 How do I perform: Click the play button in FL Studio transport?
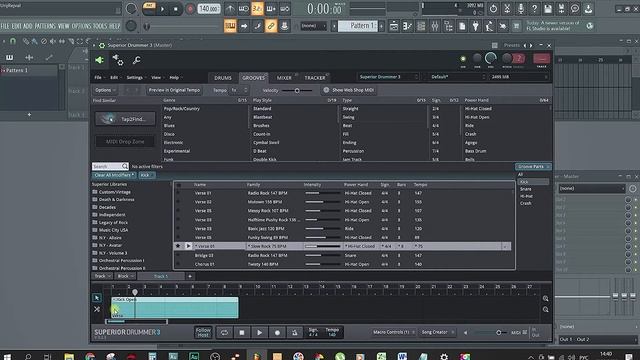point(162,9)
